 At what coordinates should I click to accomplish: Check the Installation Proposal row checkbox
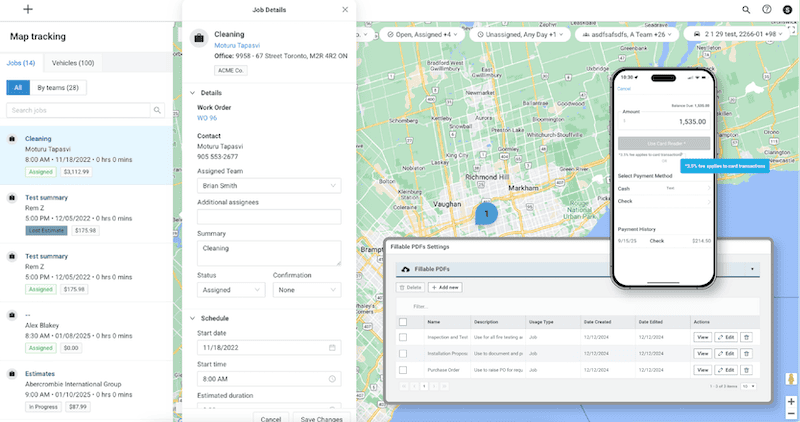(403, 354)
